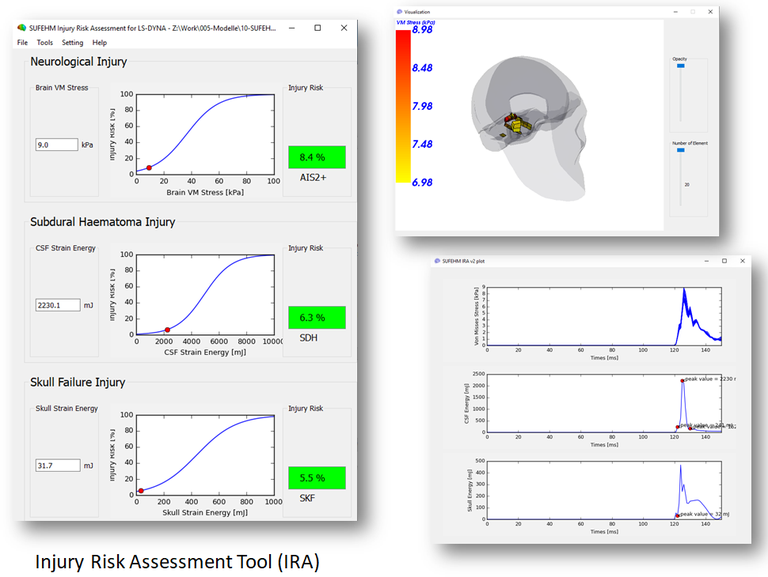Select the CSF Strain Energy value field

[x=57, y=305]
